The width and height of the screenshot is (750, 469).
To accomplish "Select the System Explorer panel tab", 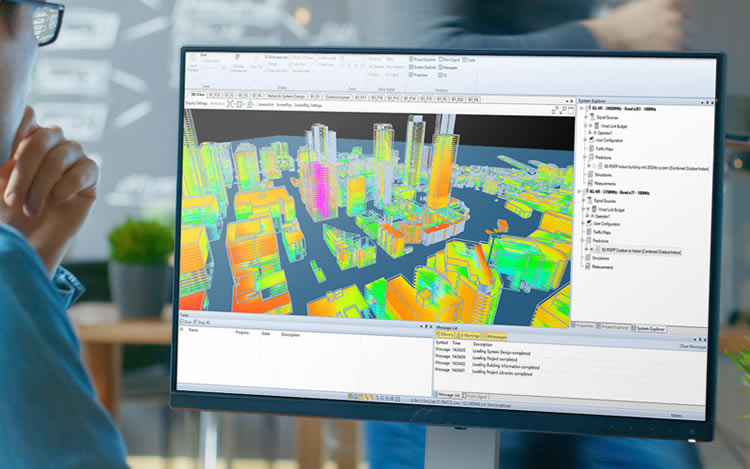I will tap(650, 328).
